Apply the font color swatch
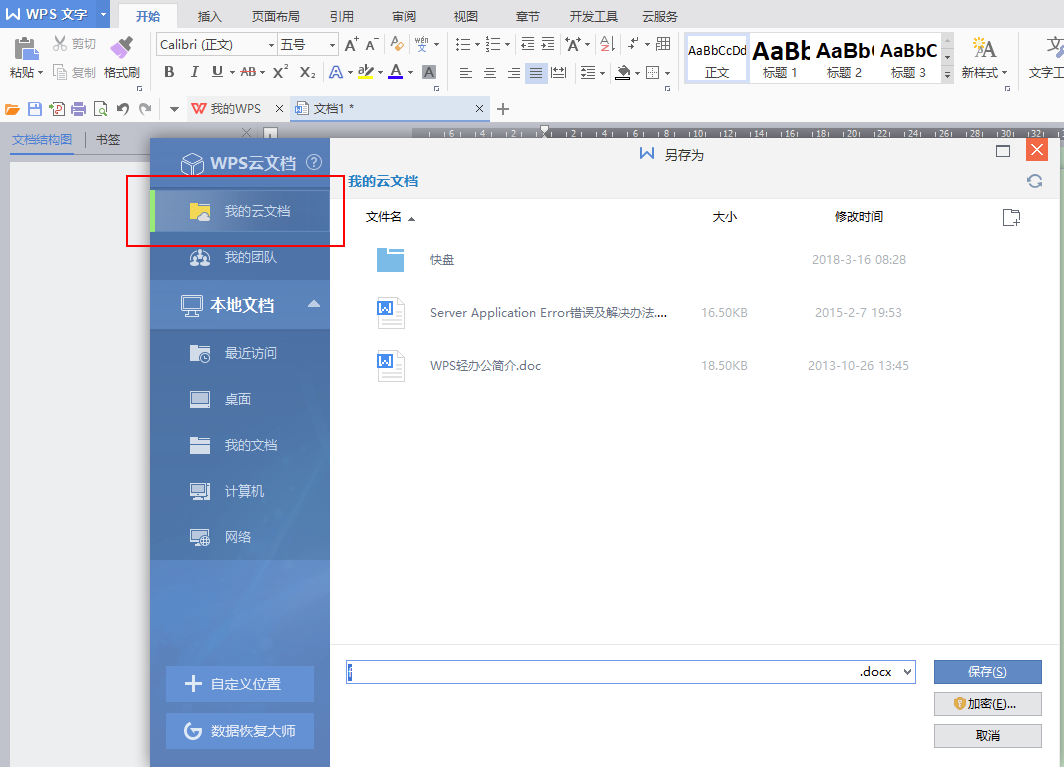1064x767 pixels. 396,71
